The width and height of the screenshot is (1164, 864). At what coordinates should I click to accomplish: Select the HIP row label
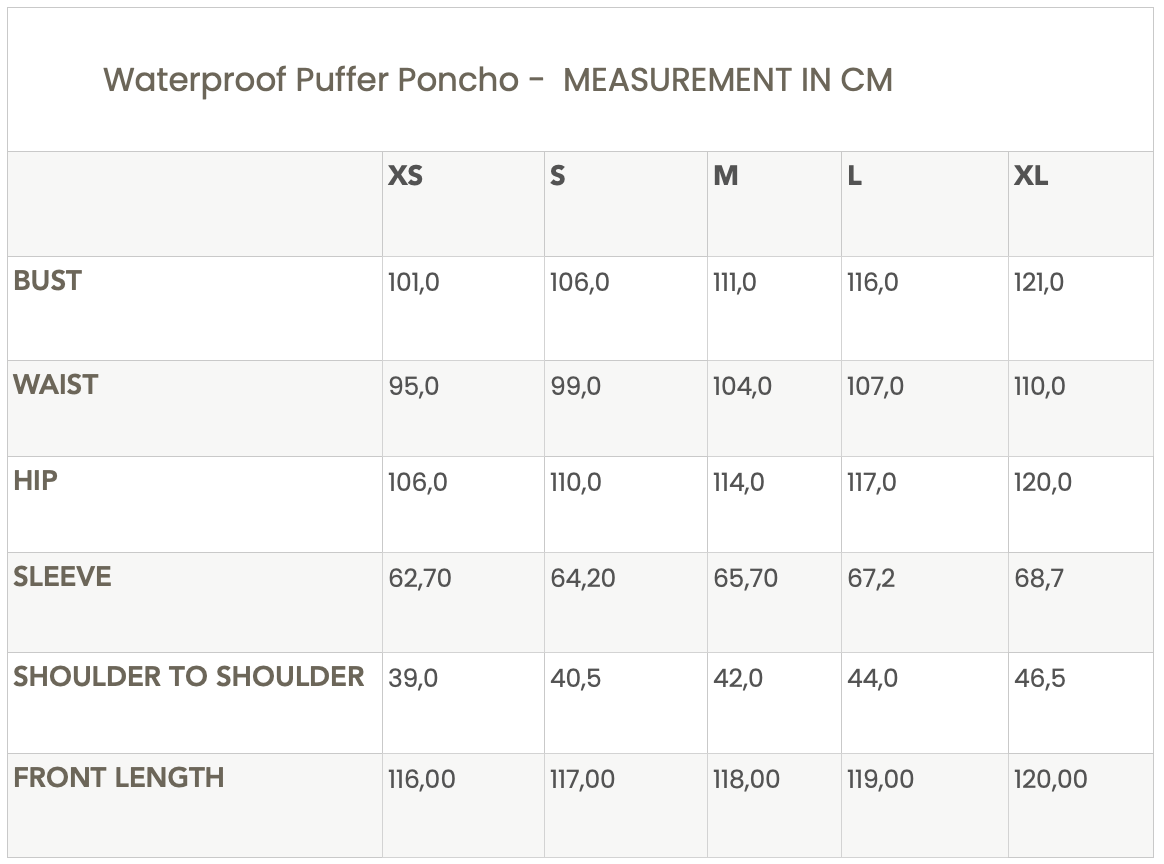[x=35, y=480]
